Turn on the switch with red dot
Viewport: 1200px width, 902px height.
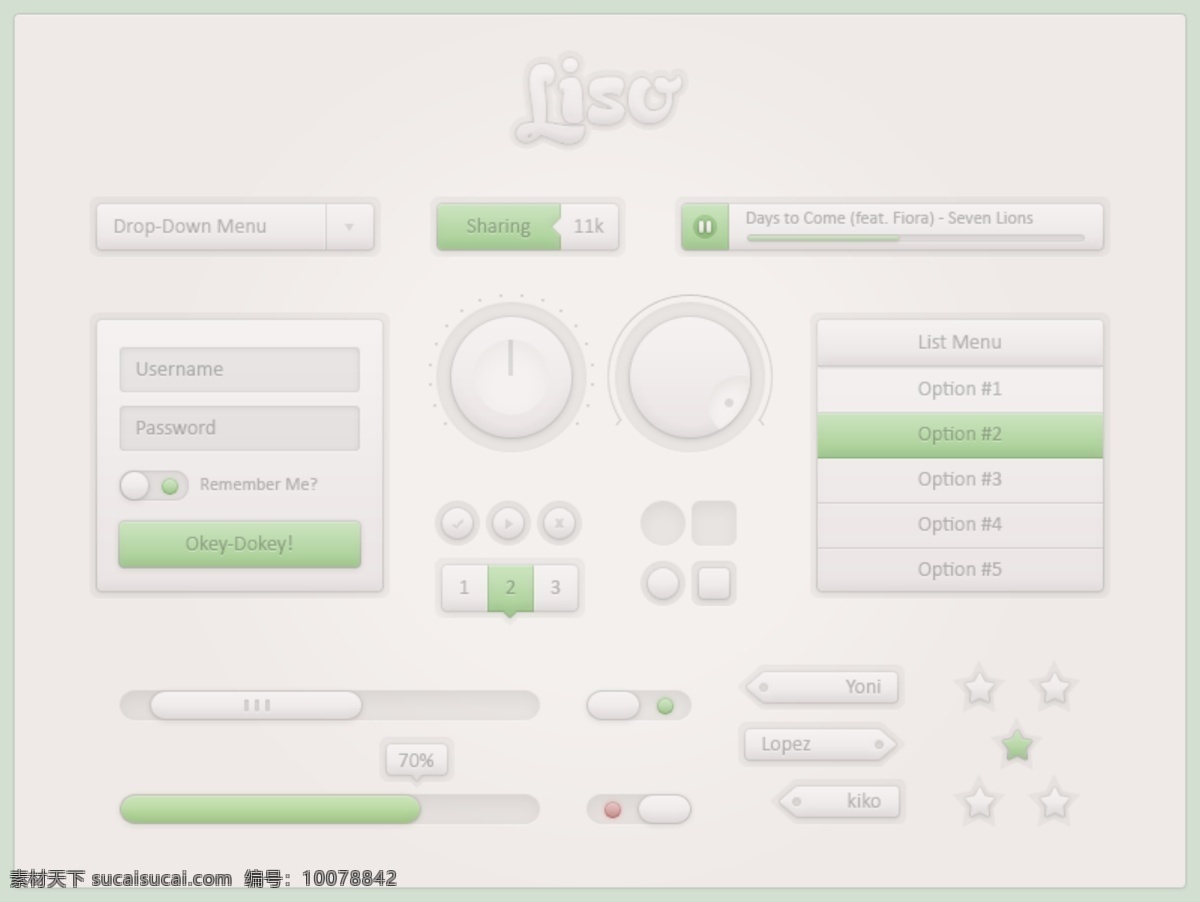pyautogui.click(x=638, y=809)
